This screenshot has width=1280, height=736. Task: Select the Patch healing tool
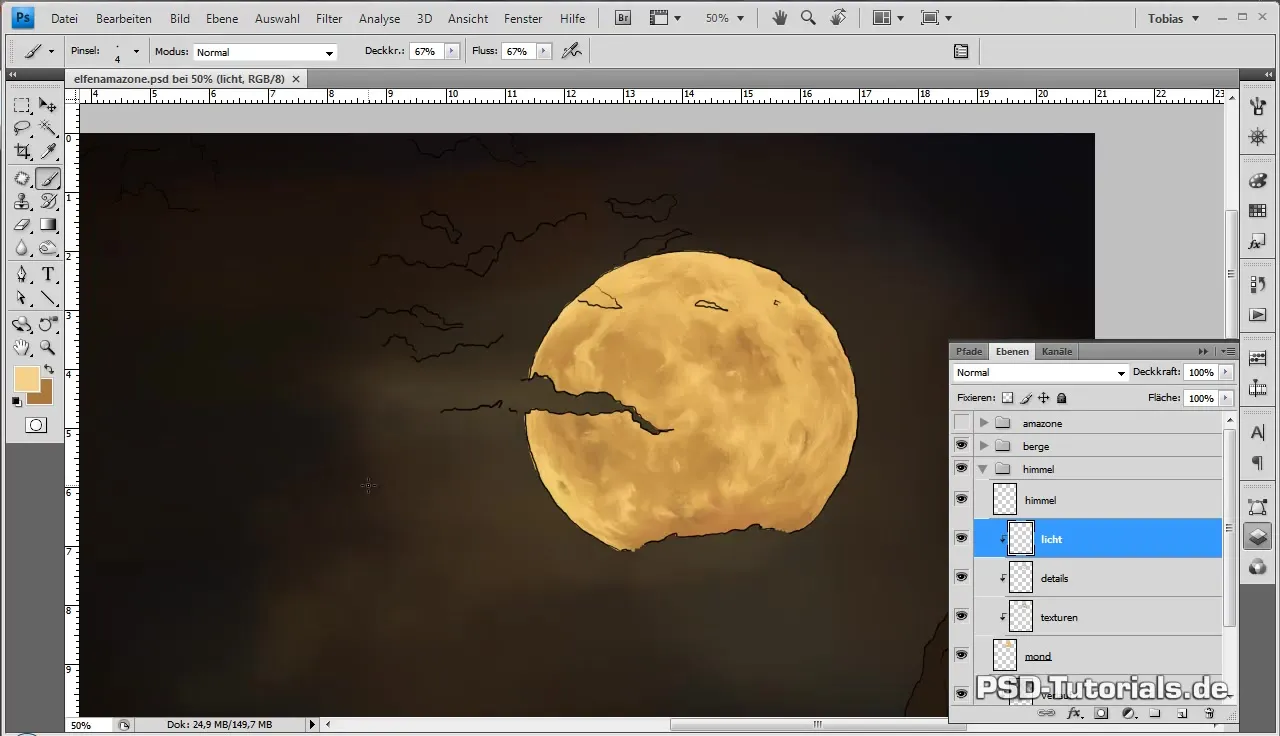(22, 178)
